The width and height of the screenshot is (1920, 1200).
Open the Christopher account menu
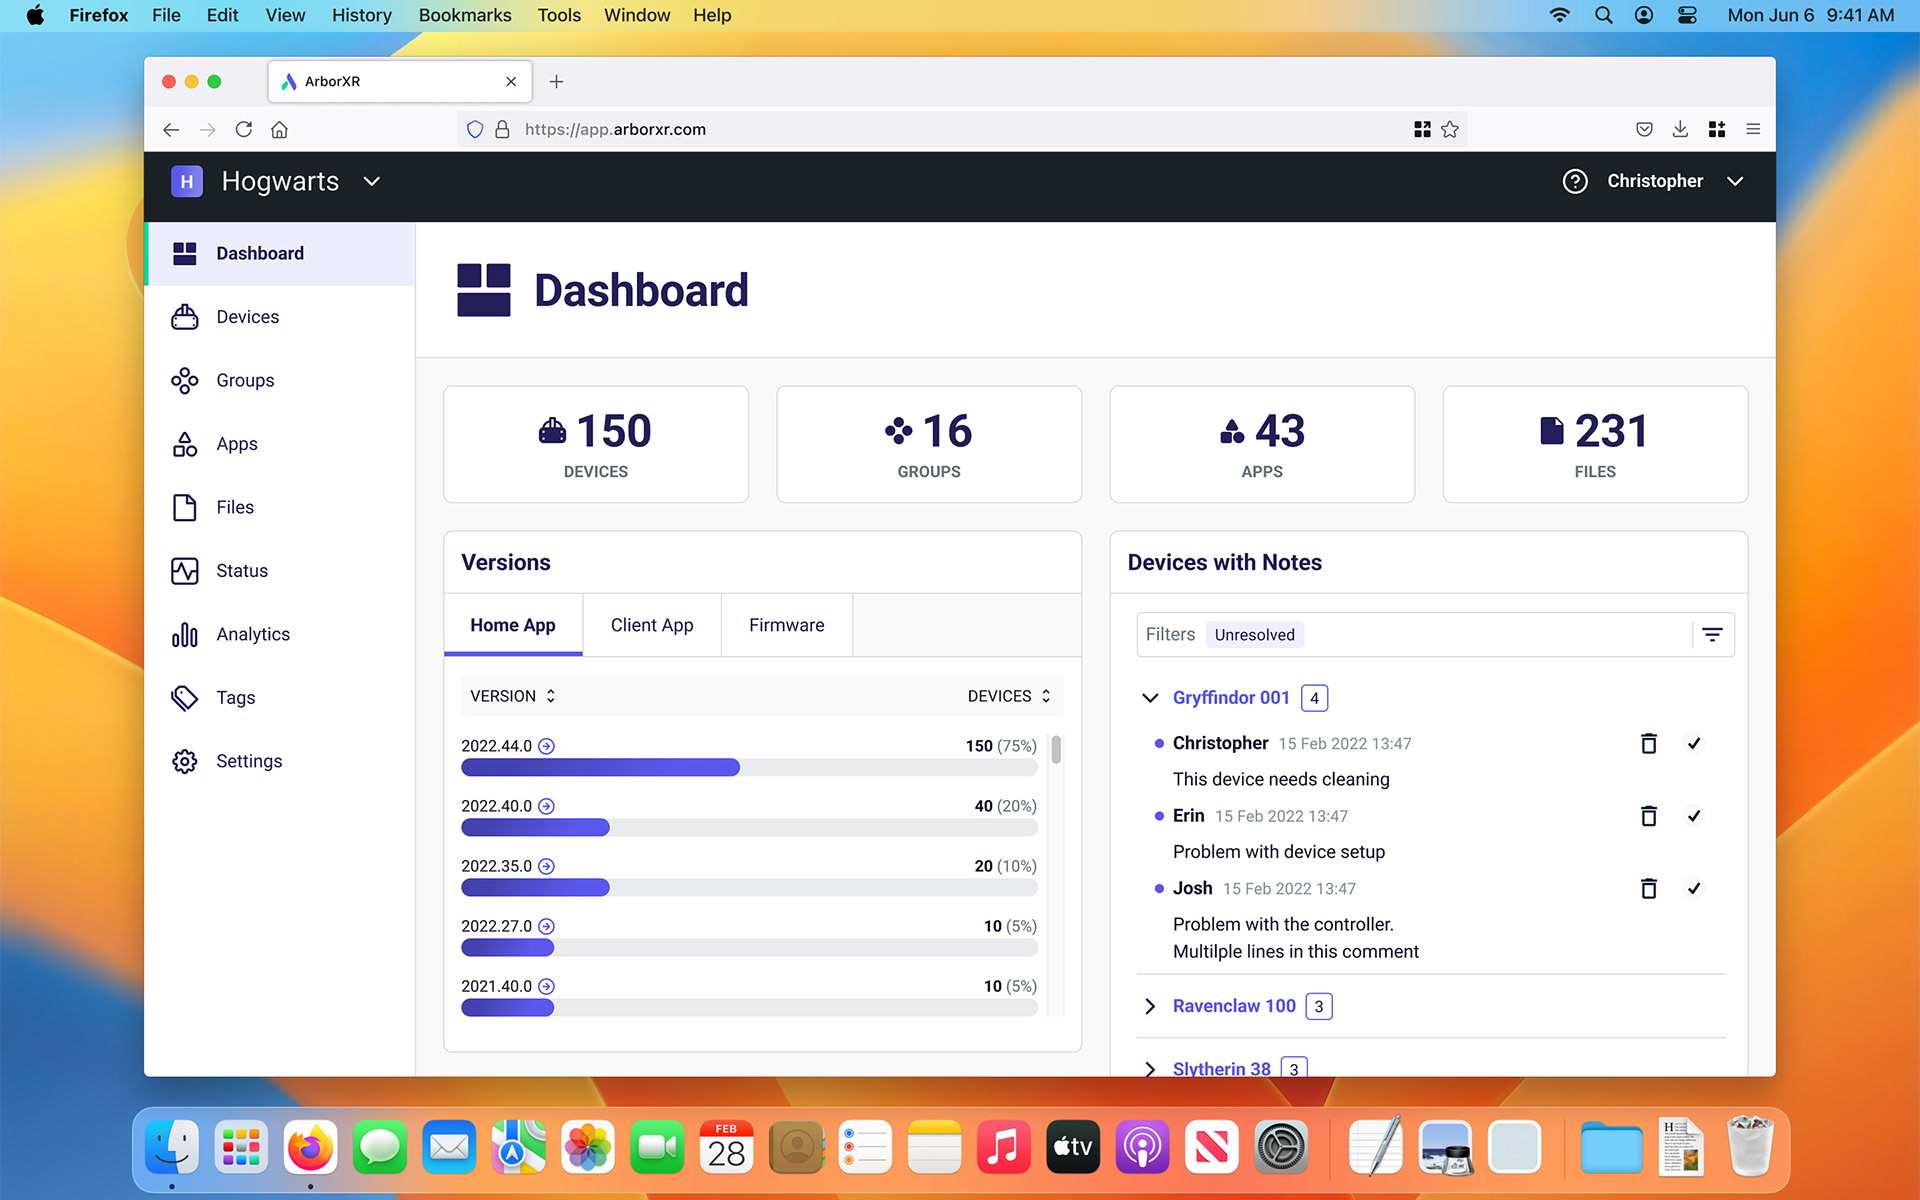1675,181
